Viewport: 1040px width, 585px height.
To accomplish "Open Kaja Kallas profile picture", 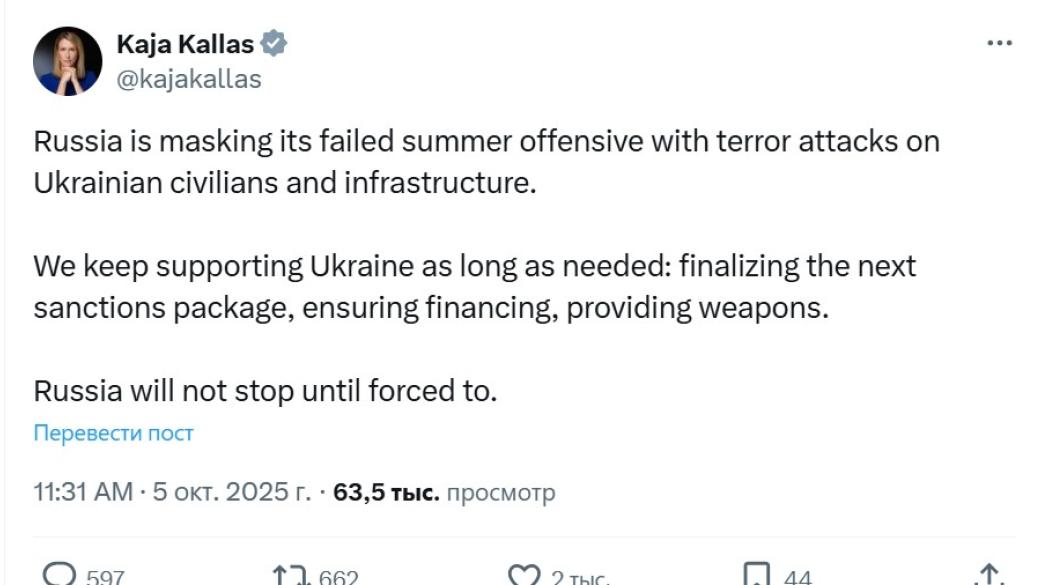I will coord(68,61).
